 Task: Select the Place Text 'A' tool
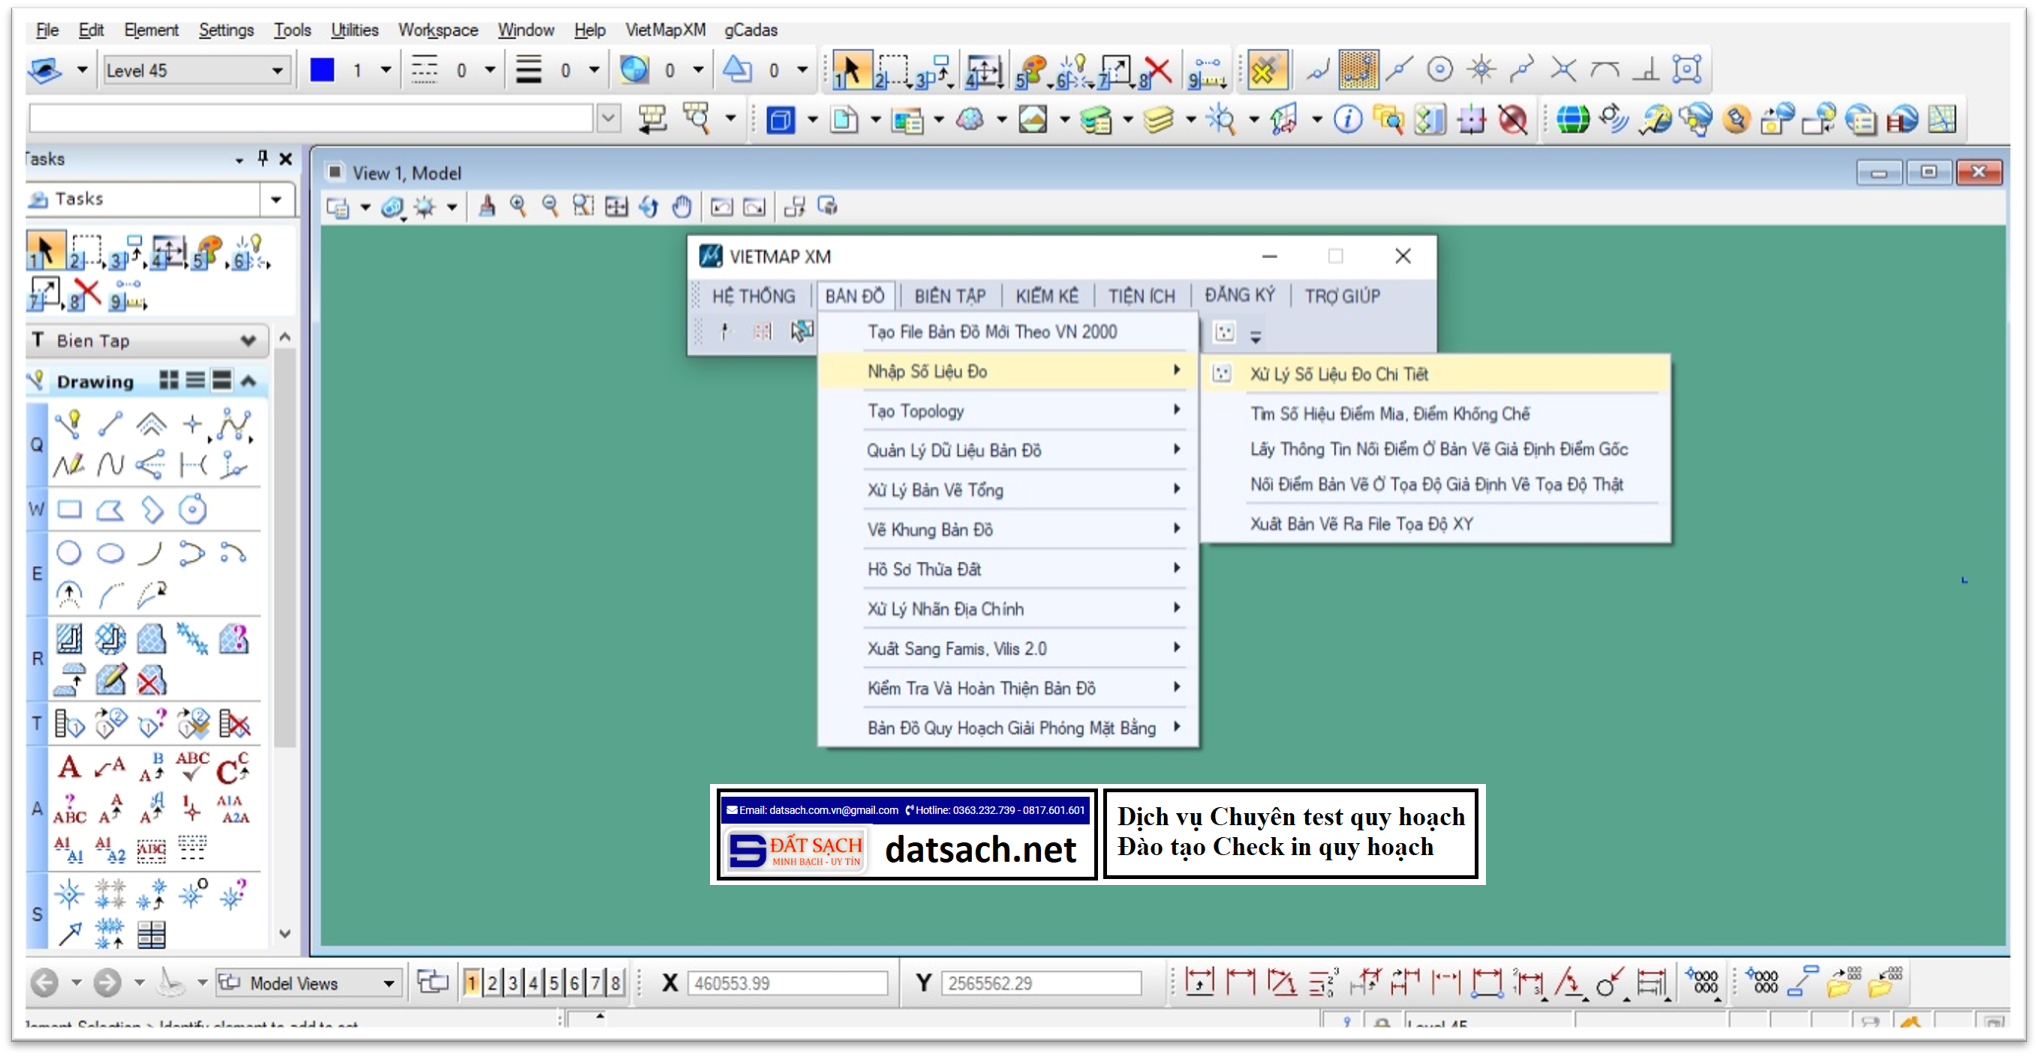(x=69, y=767)
